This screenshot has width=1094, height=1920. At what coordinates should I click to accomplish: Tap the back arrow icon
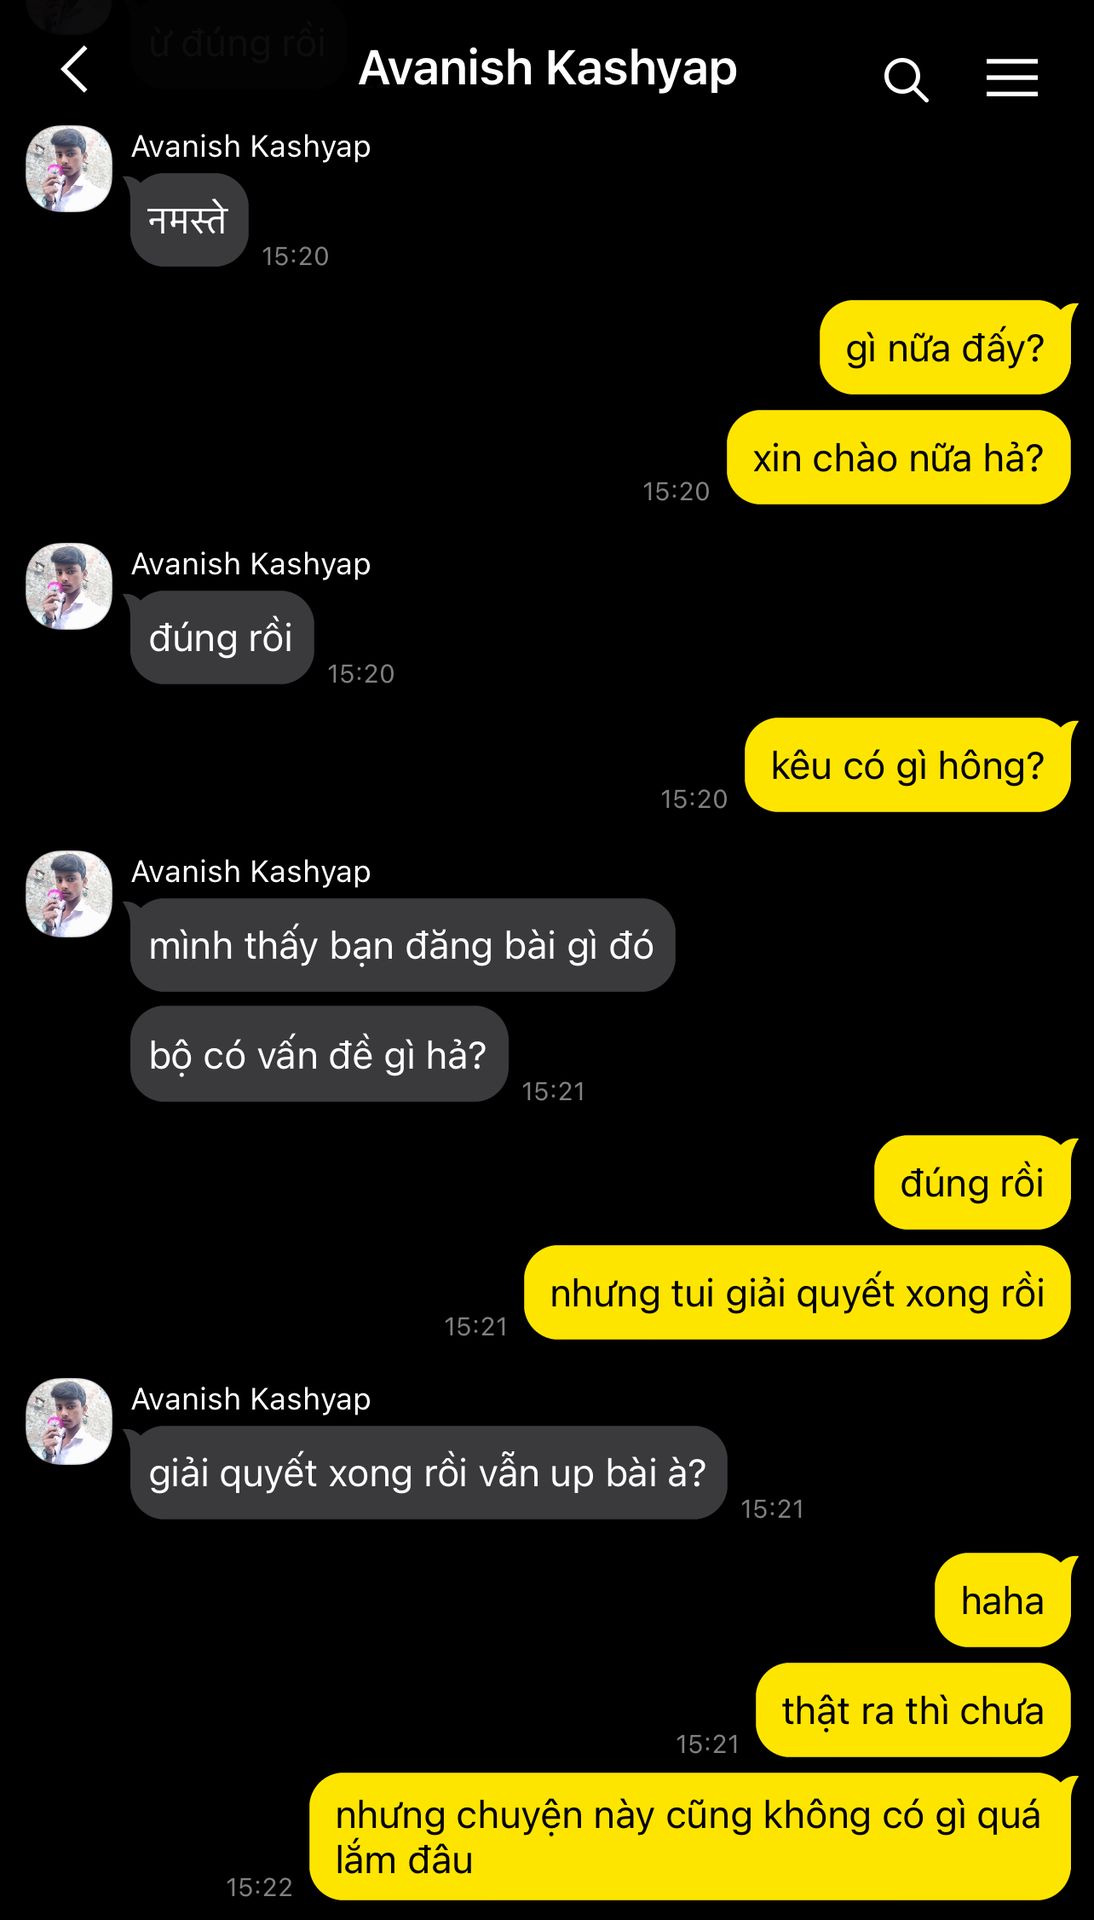pos(75,69)
